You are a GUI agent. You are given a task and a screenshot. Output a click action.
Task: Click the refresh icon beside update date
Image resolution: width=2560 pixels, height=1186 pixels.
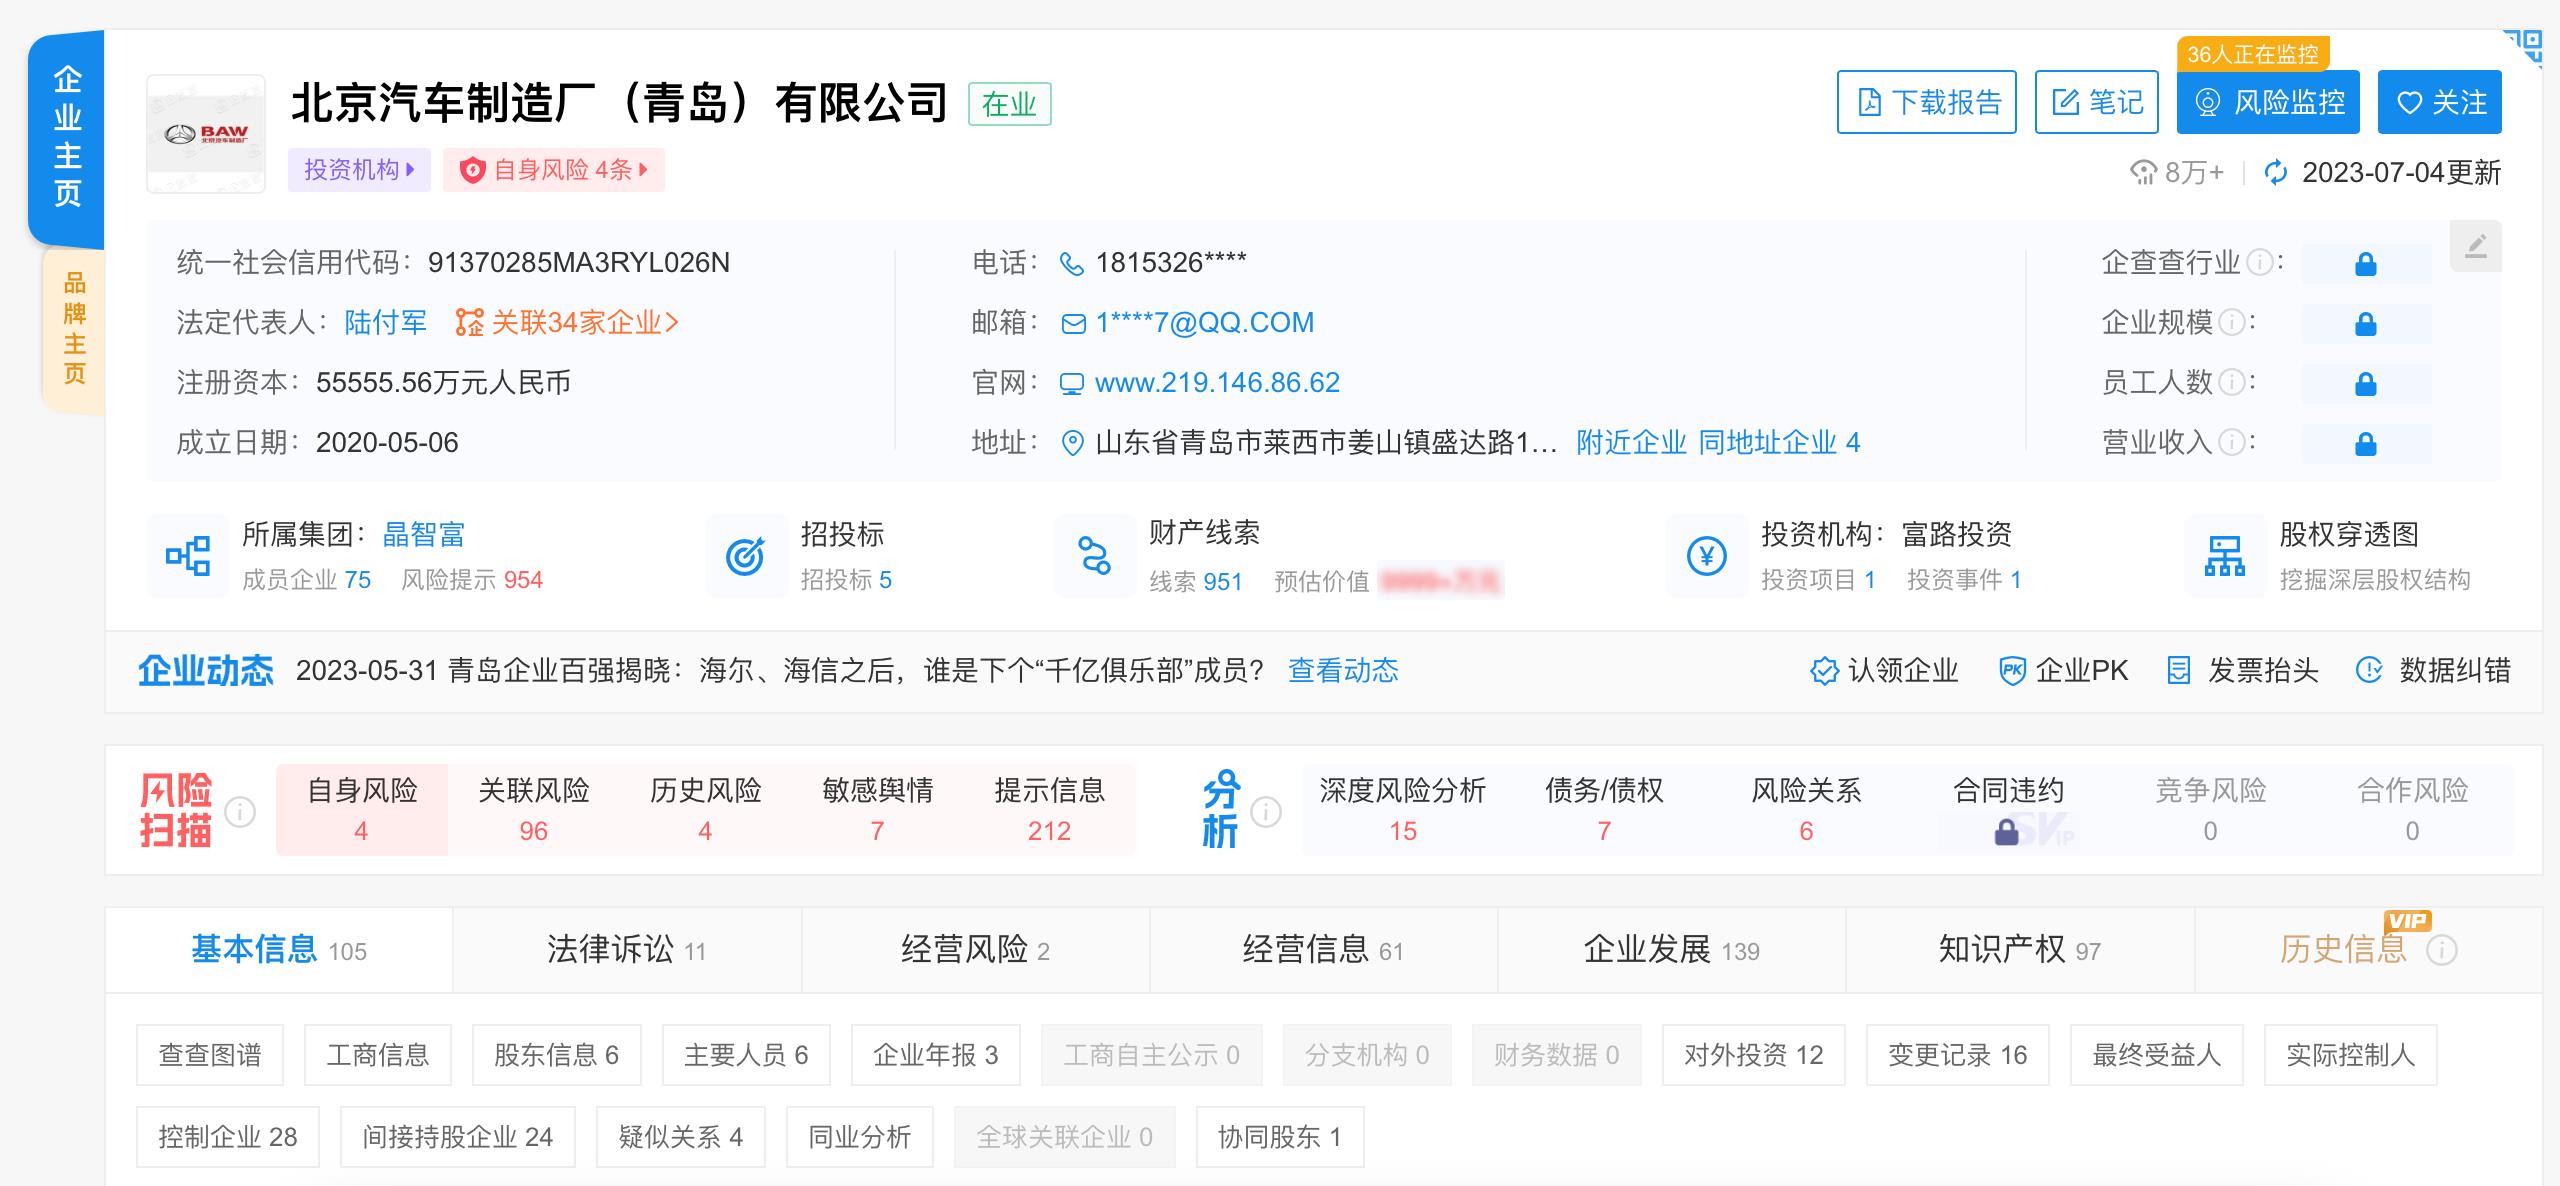(x=2276, y=172)
